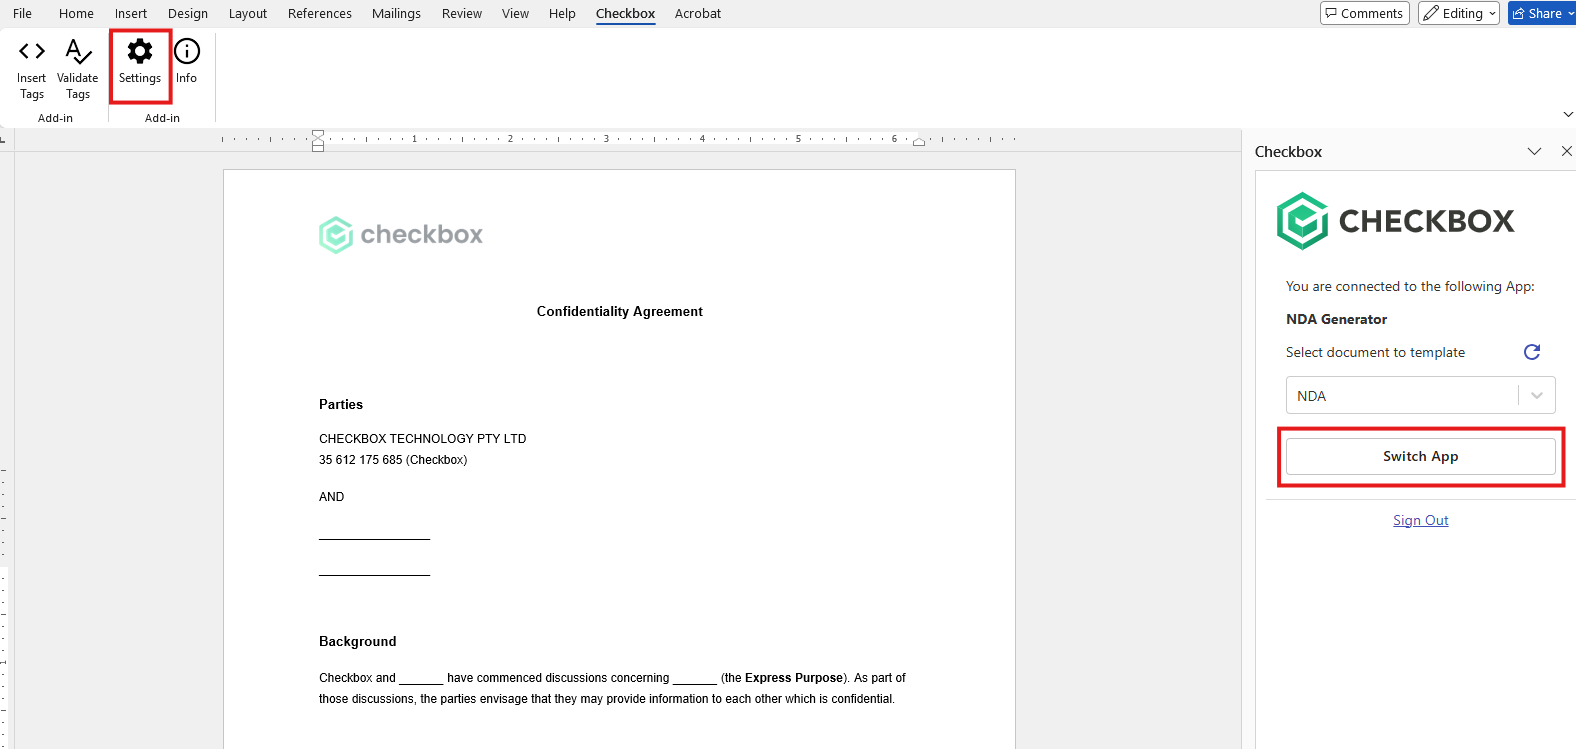The image size is (1576, 749).
Task: Click the "Confidentiality Agreement" title
Action: point(620,312)
